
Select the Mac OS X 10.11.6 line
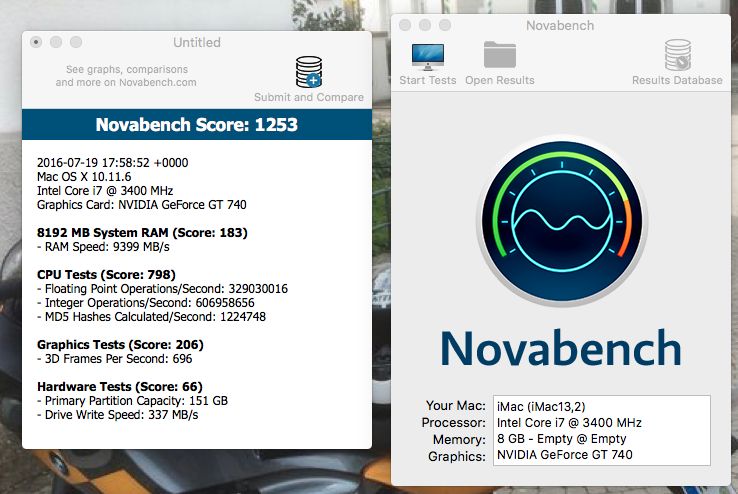(84, 177)
